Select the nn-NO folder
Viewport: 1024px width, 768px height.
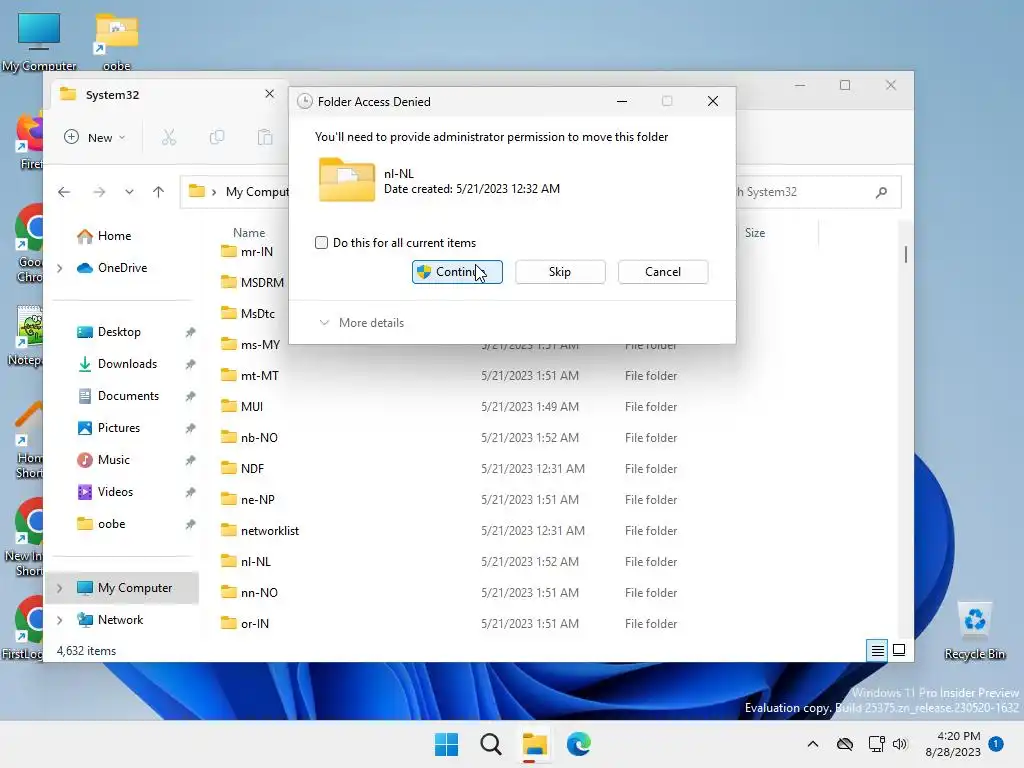click(x=249, y=593)
